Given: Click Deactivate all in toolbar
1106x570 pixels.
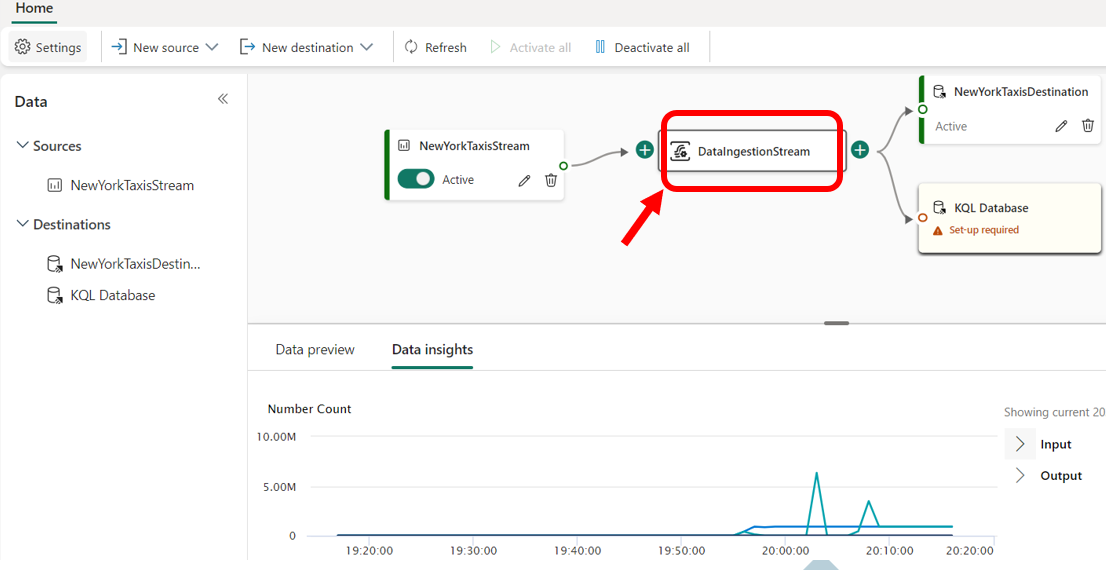Looking at the screenshot, I should (642, 47).
